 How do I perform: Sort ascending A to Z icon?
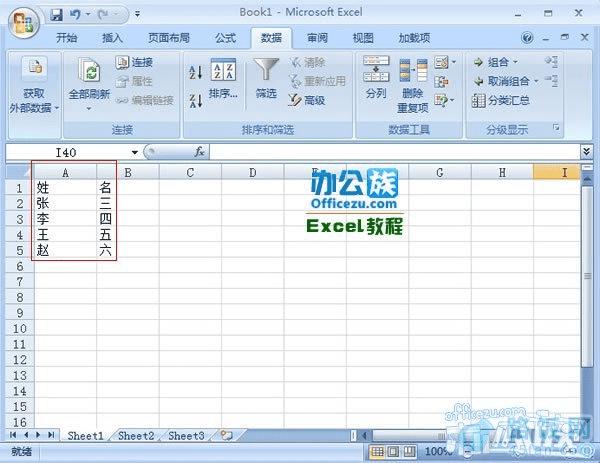(196, 72)
